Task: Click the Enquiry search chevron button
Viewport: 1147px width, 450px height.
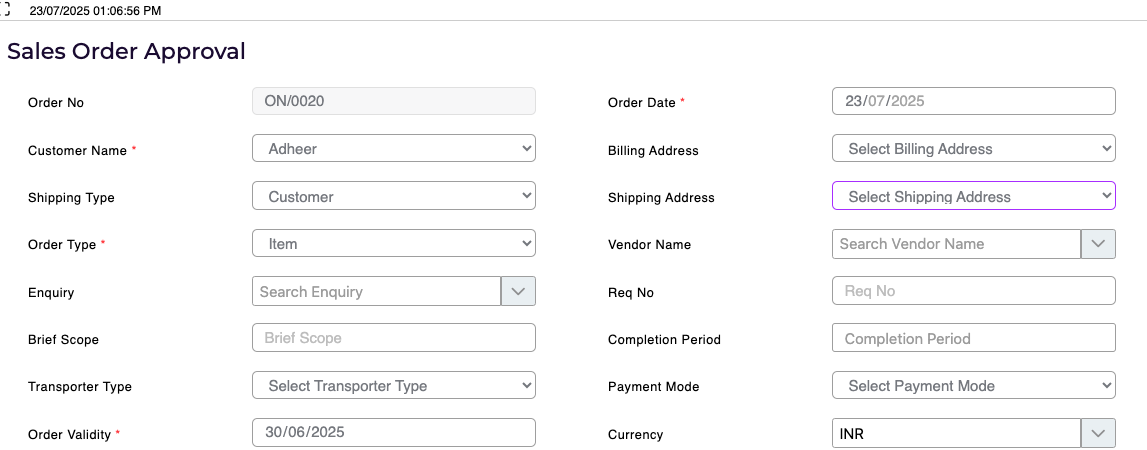Action: [518, 292]
